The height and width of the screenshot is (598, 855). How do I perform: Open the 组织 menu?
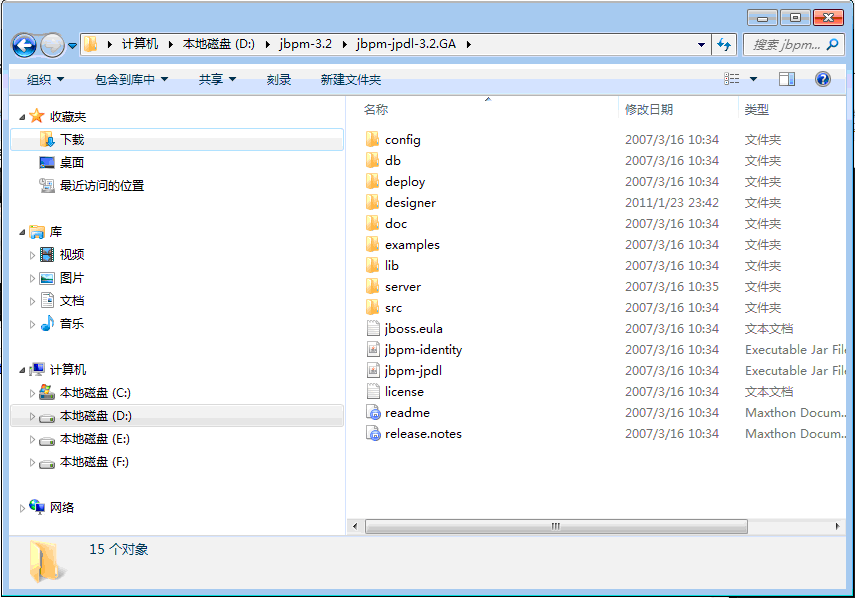pos(45,80)
